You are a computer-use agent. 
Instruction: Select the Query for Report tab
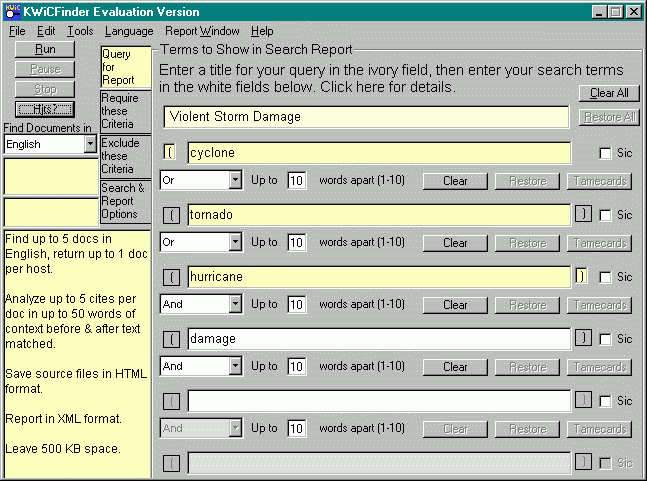[x=125, y=67]
